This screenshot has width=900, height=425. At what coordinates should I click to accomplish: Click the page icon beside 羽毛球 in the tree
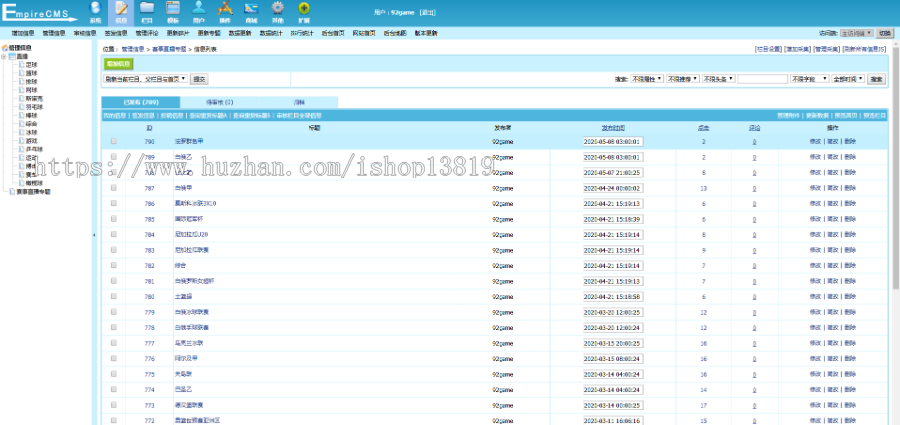point(22,107)
